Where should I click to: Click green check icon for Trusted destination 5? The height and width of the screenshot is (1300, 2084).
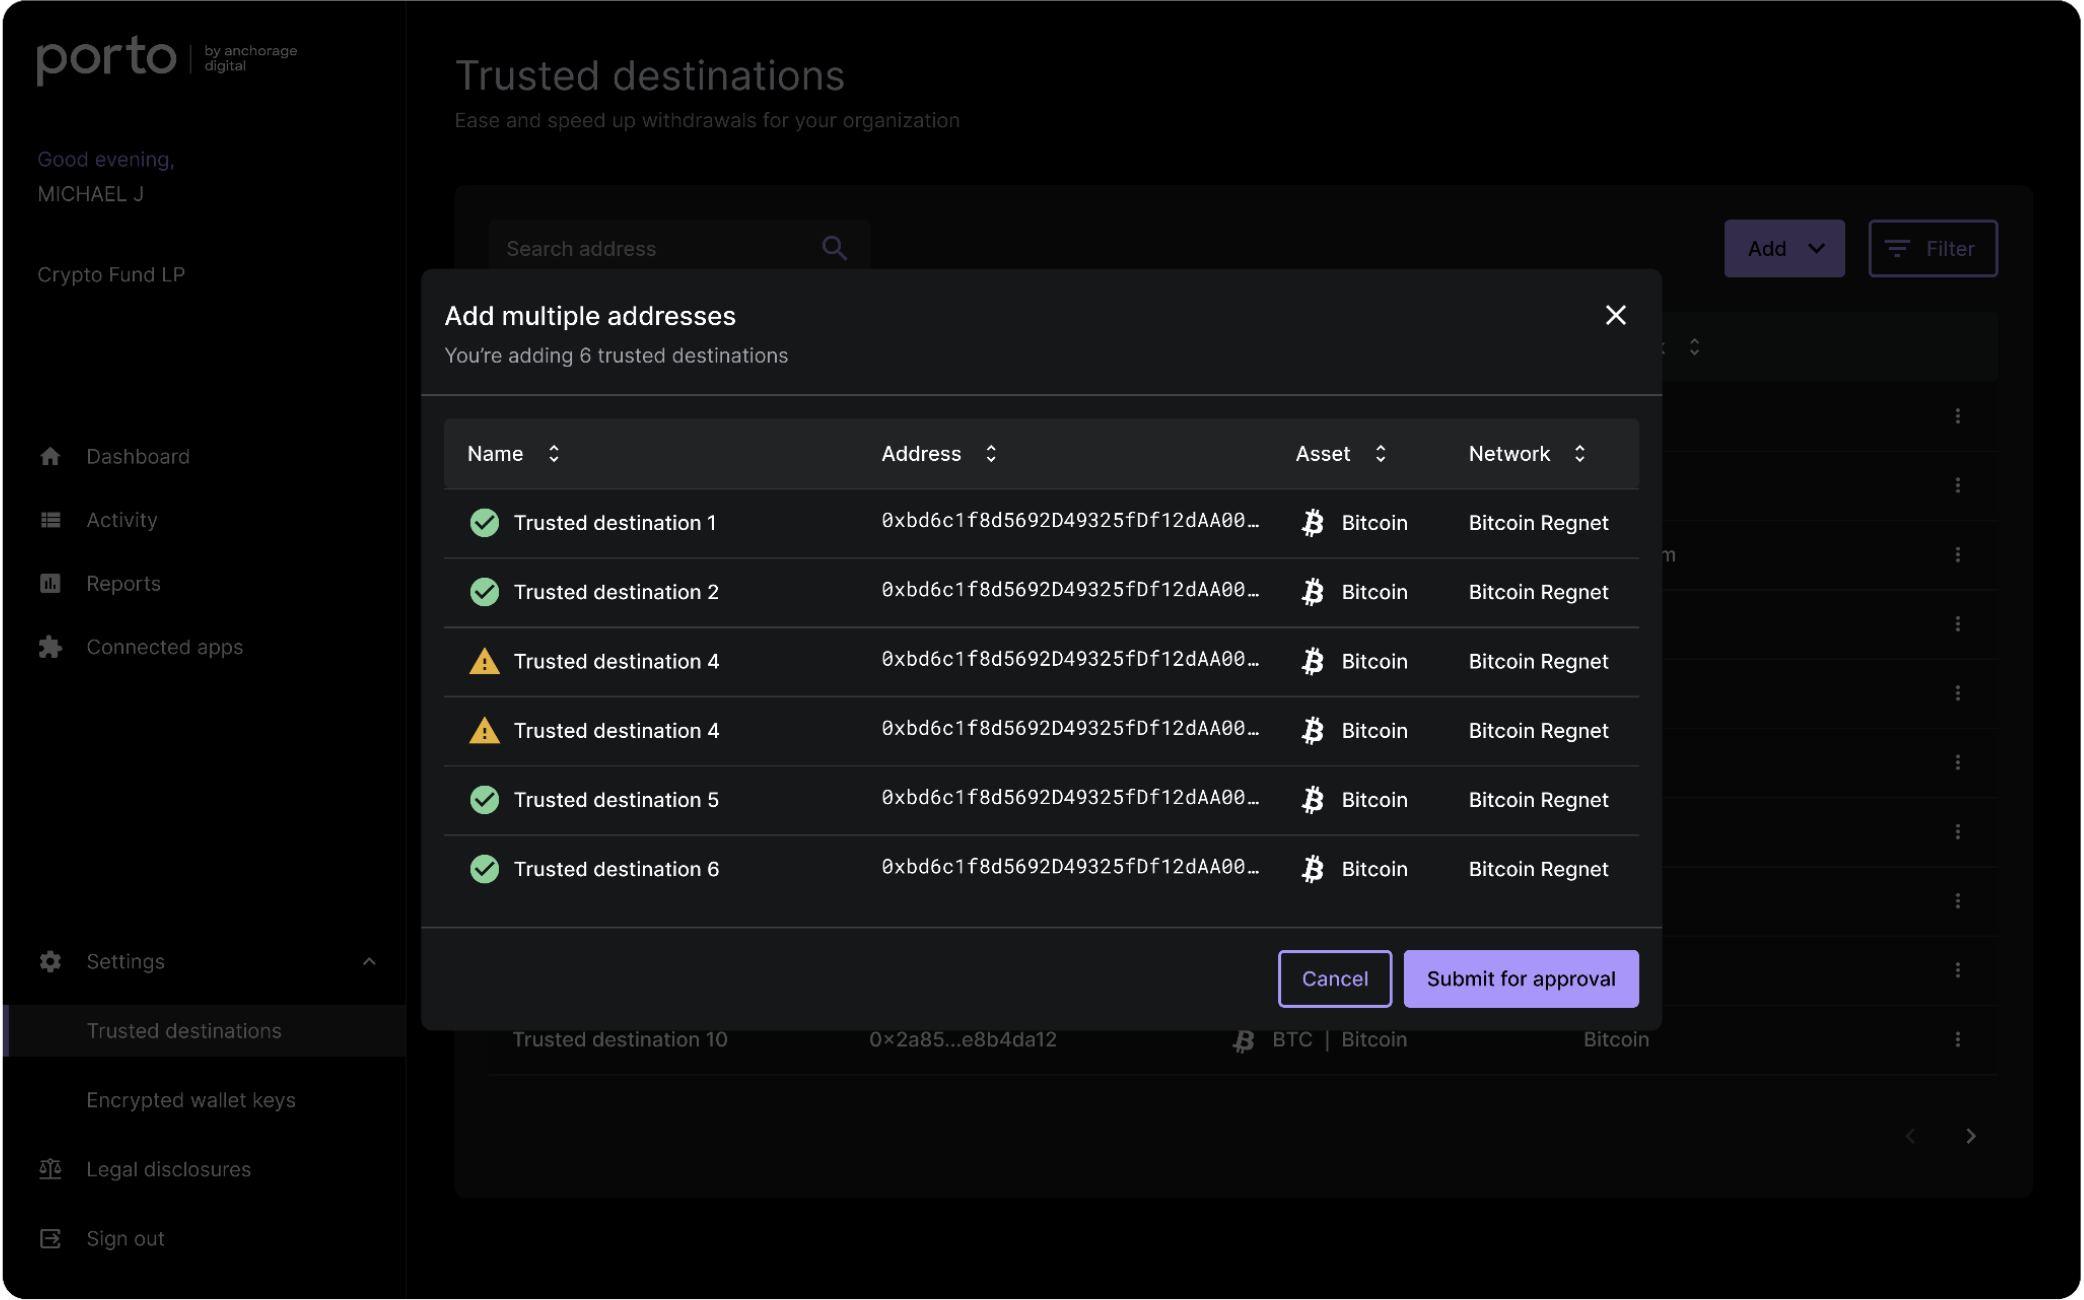point(484,799)
